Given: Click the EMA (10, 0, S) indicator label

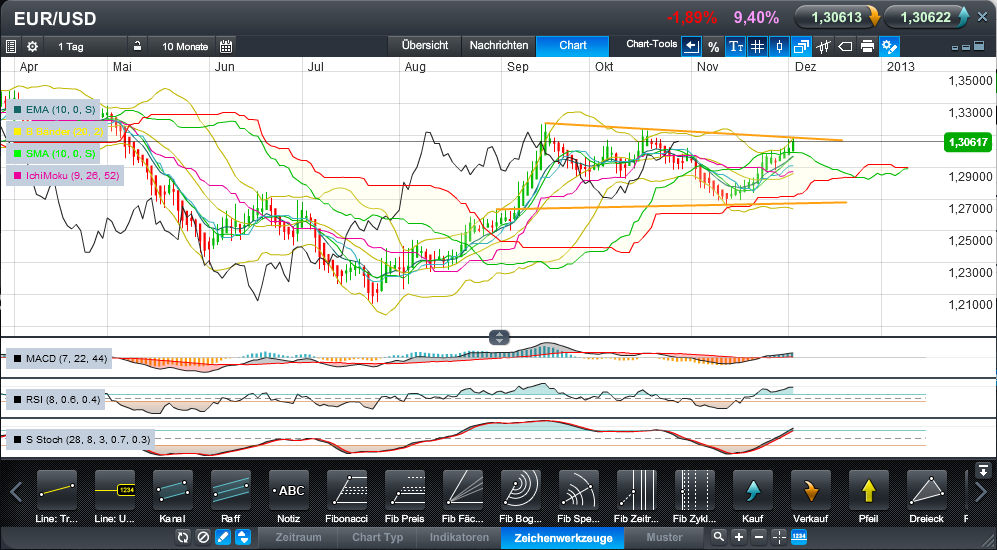Looking at the screenshot, I should pos(53,109).
